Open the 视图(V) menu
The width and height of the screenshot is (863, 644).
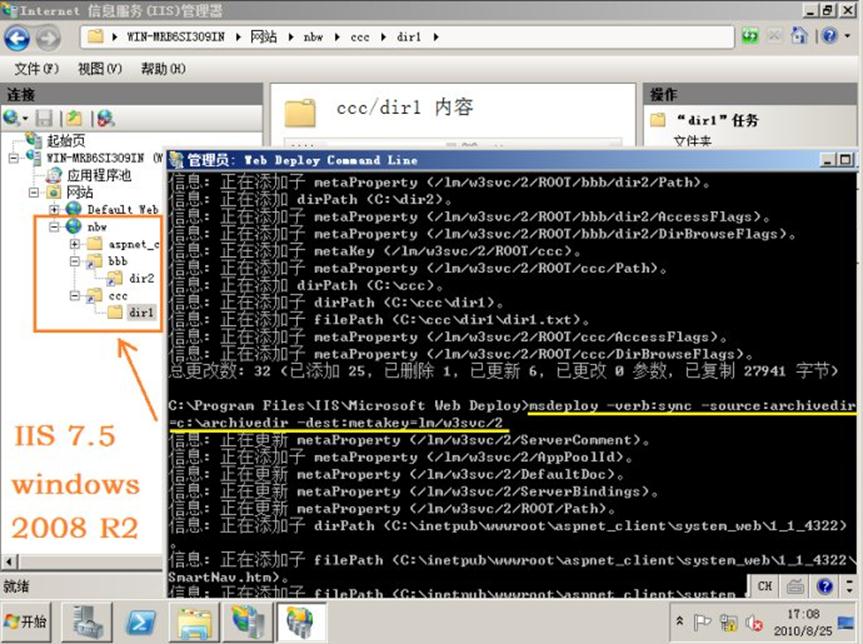click(x=100, y=69)
